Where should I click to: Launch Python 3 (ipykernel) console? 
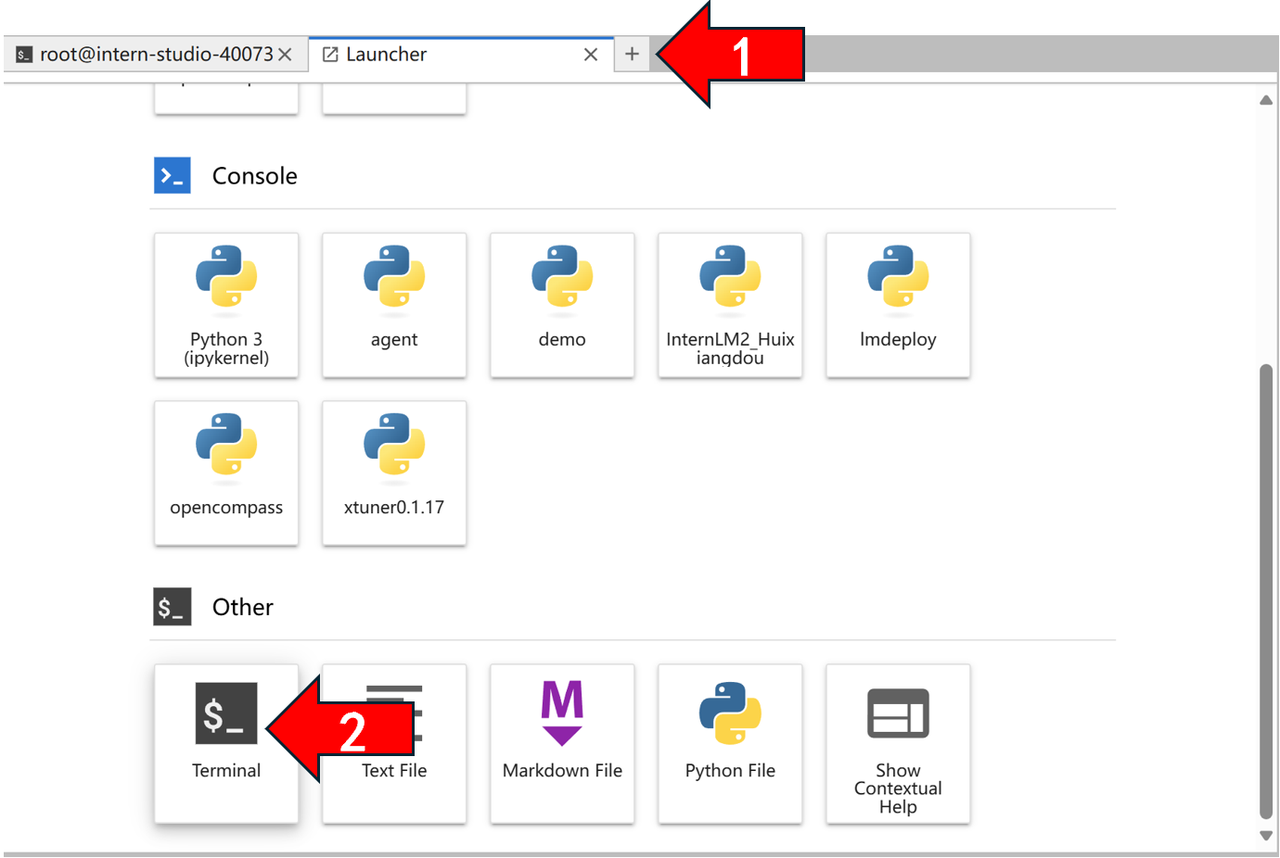tap(226, 305)
